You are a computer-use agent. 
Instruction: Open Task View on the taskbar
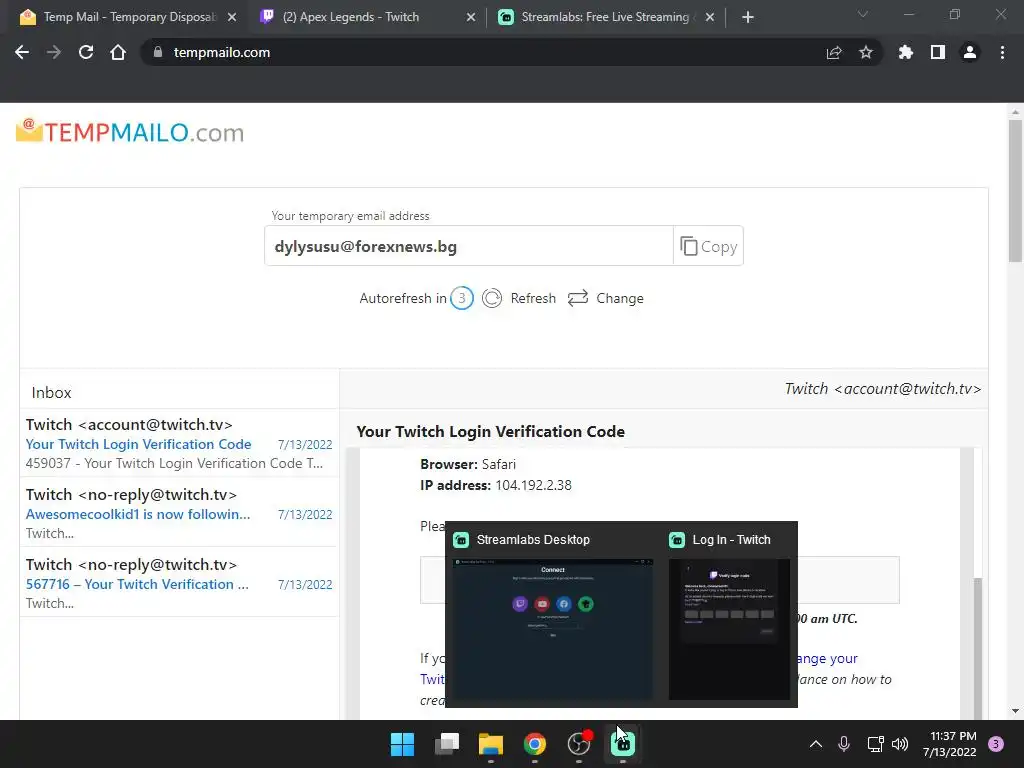pos(447,744)
